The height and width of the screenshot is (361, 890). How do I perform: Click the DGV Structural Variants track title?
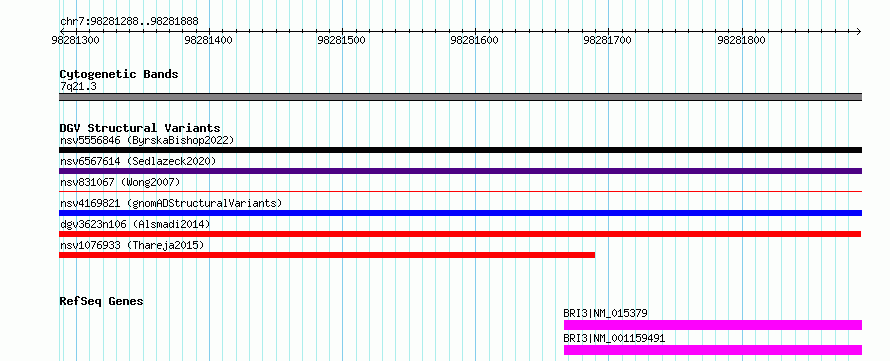point(140,128)
